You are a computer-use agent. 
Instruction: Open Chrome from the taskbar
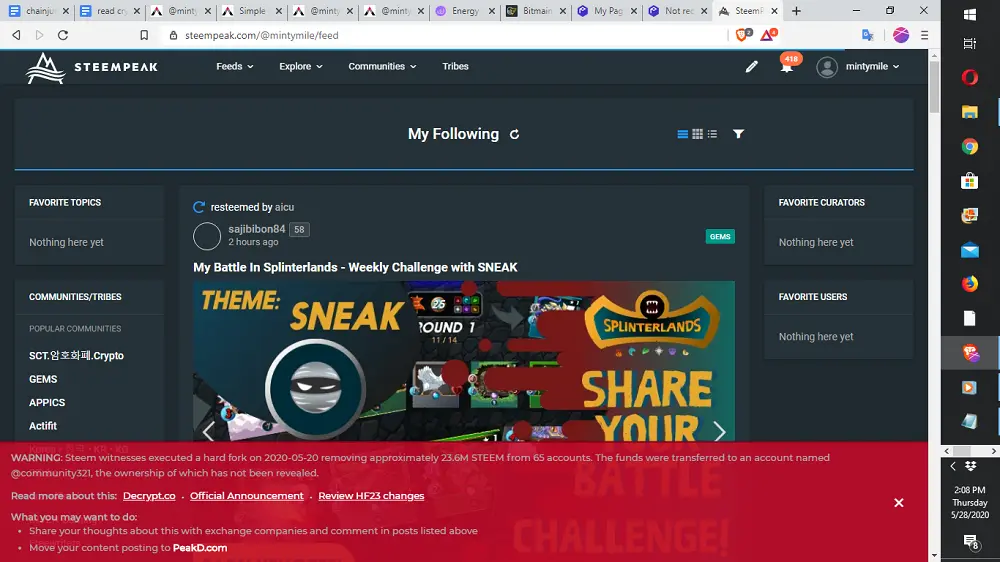tap(969, 147)
